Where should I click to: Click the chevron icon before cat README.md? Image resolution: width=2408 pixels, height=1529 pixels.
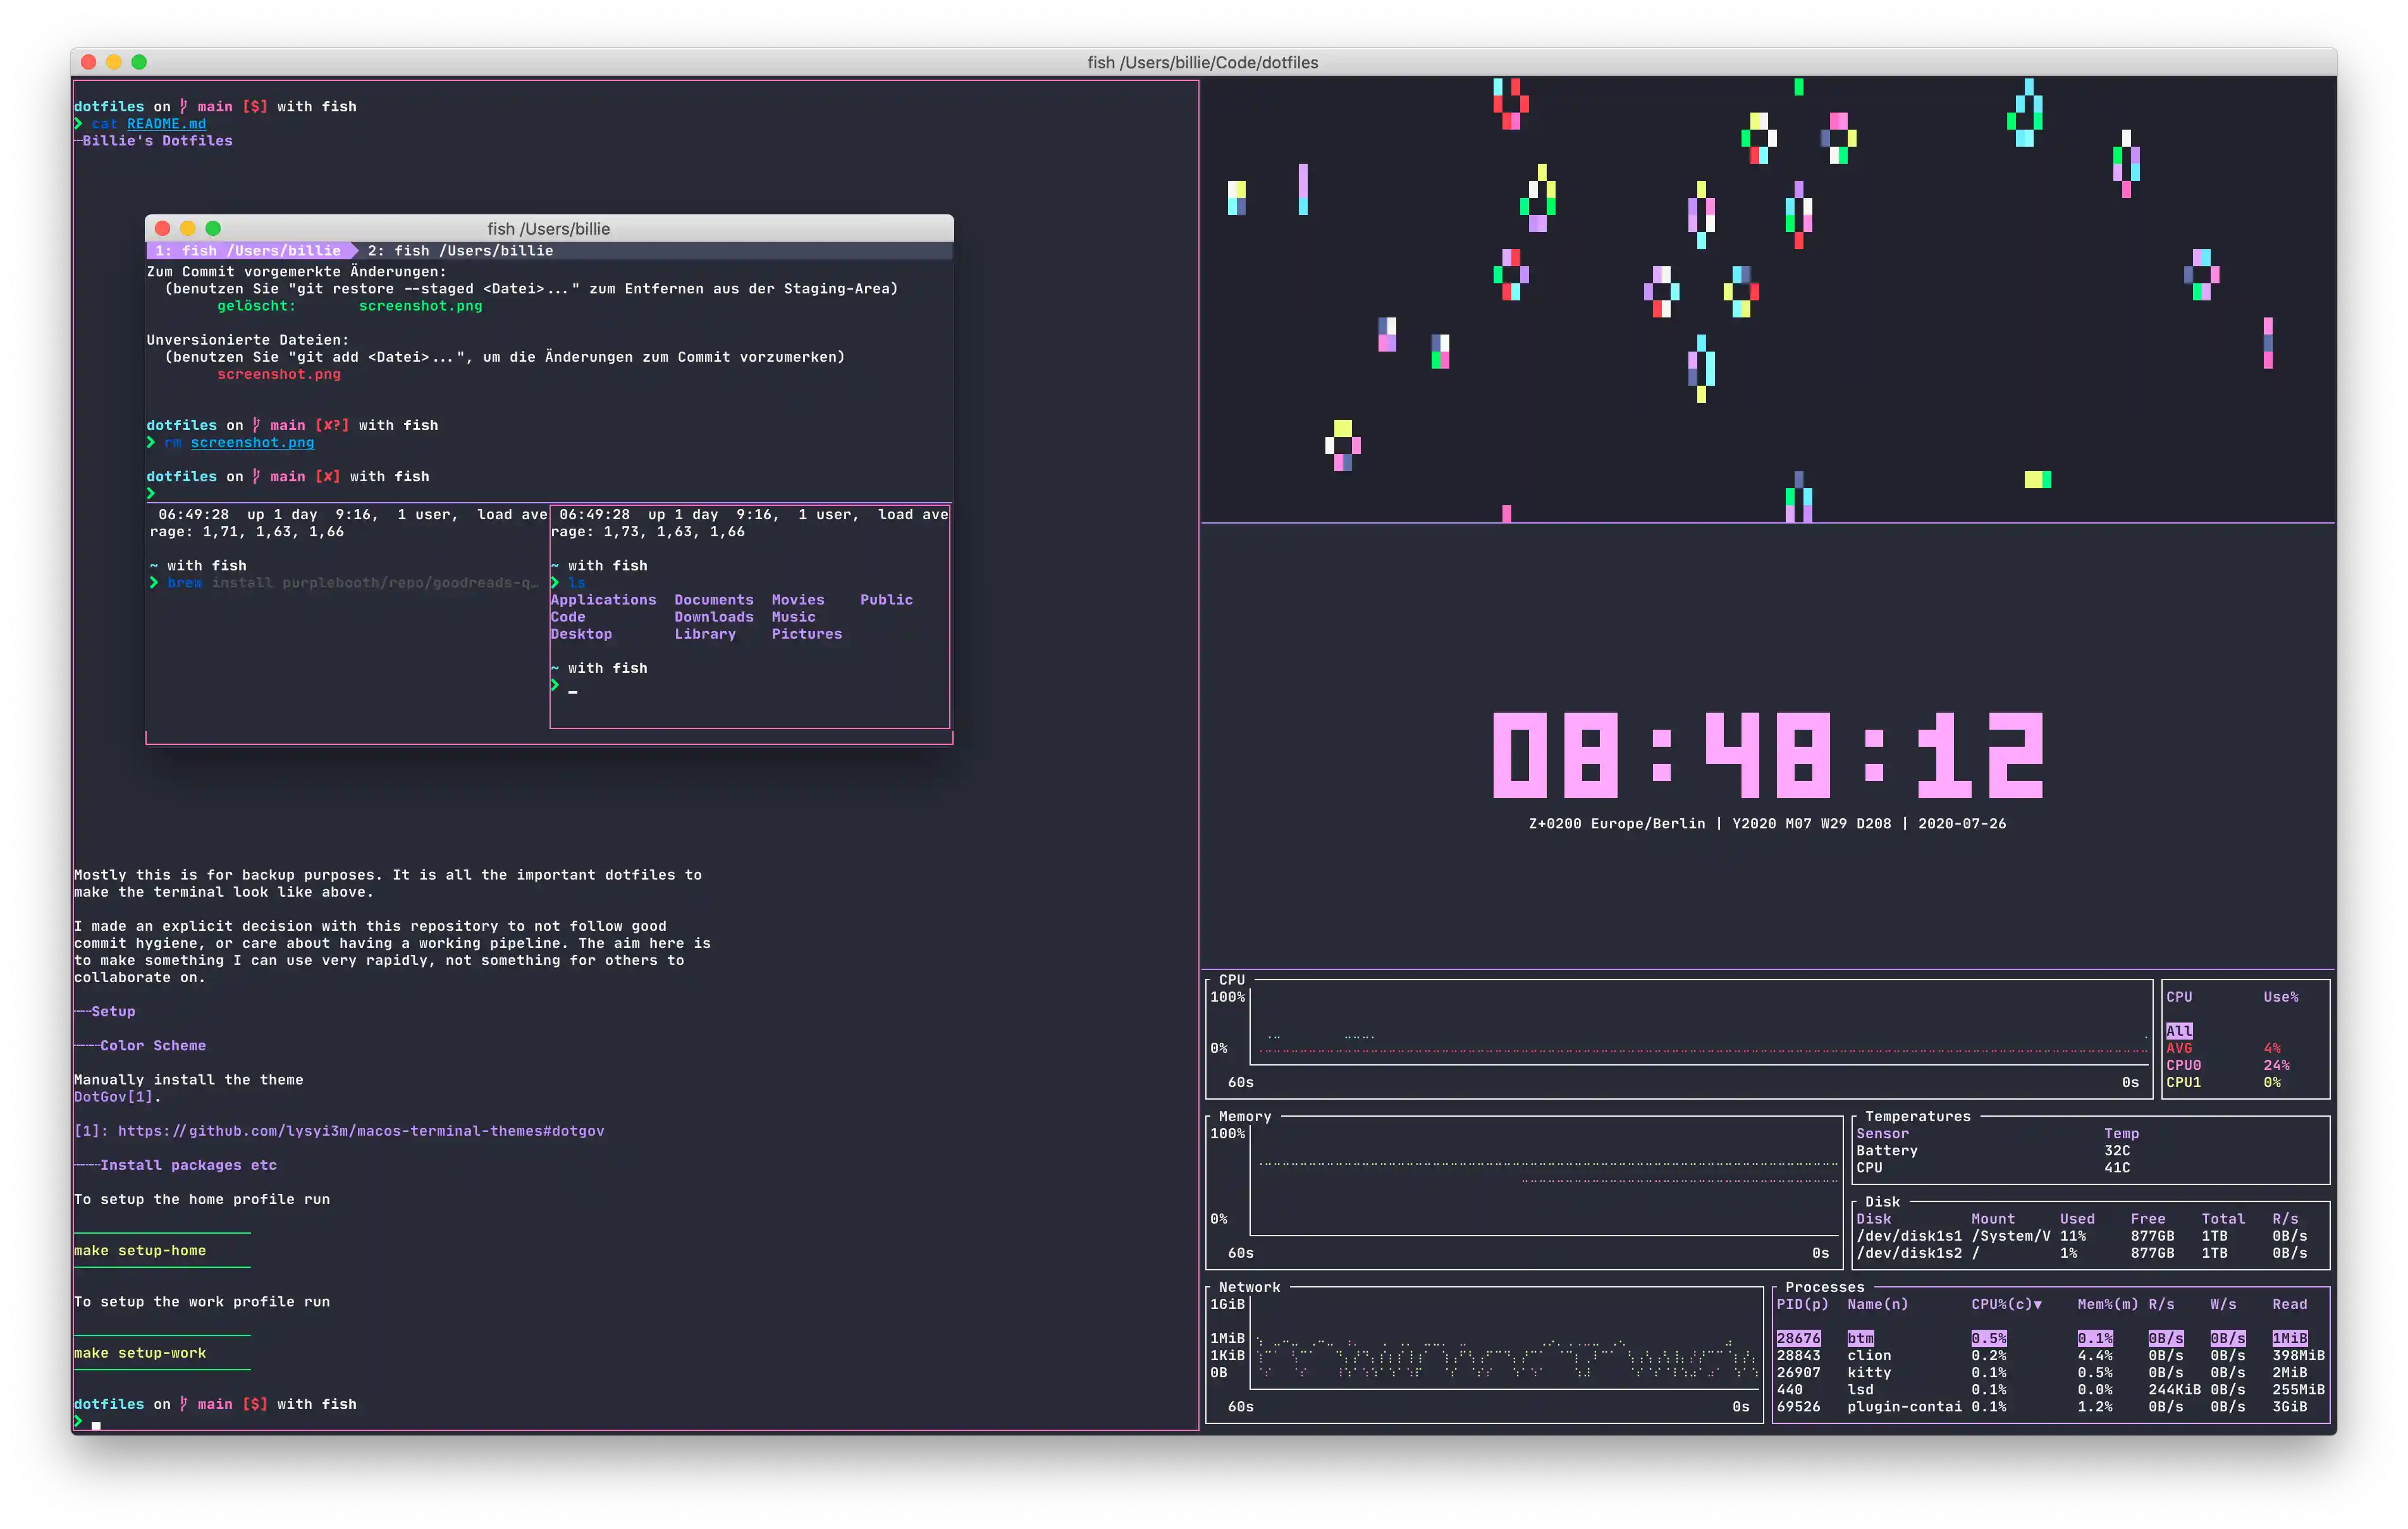pyautogui.click(x=79, y=123)
